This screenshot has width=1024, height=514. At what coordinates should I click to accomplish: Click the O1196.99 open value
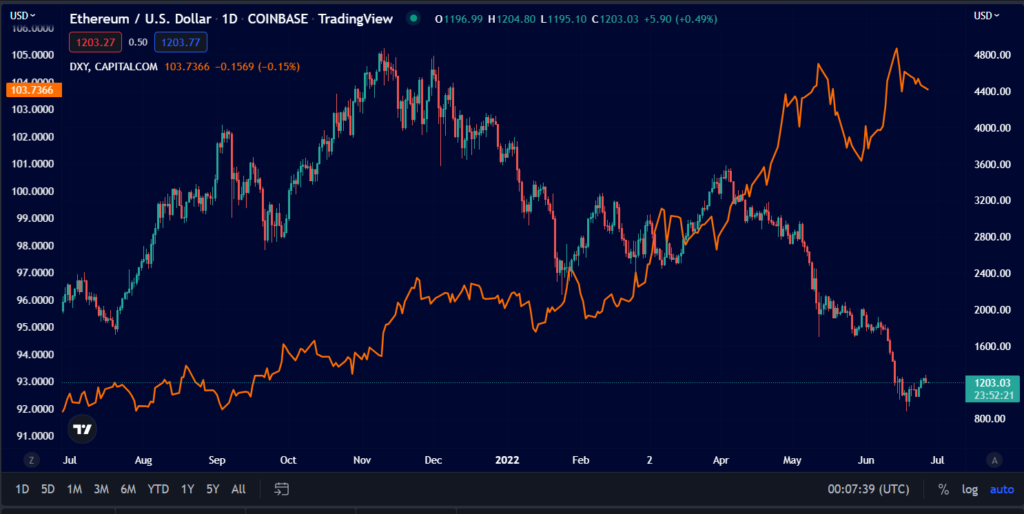tap(458, 19)
